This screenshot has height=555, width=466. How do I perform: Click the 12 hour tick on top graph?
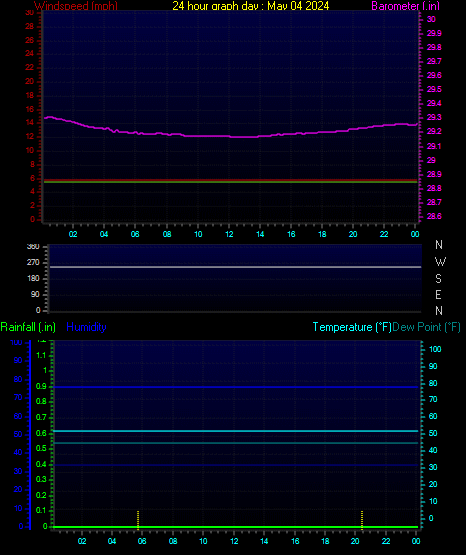(229, 234)
